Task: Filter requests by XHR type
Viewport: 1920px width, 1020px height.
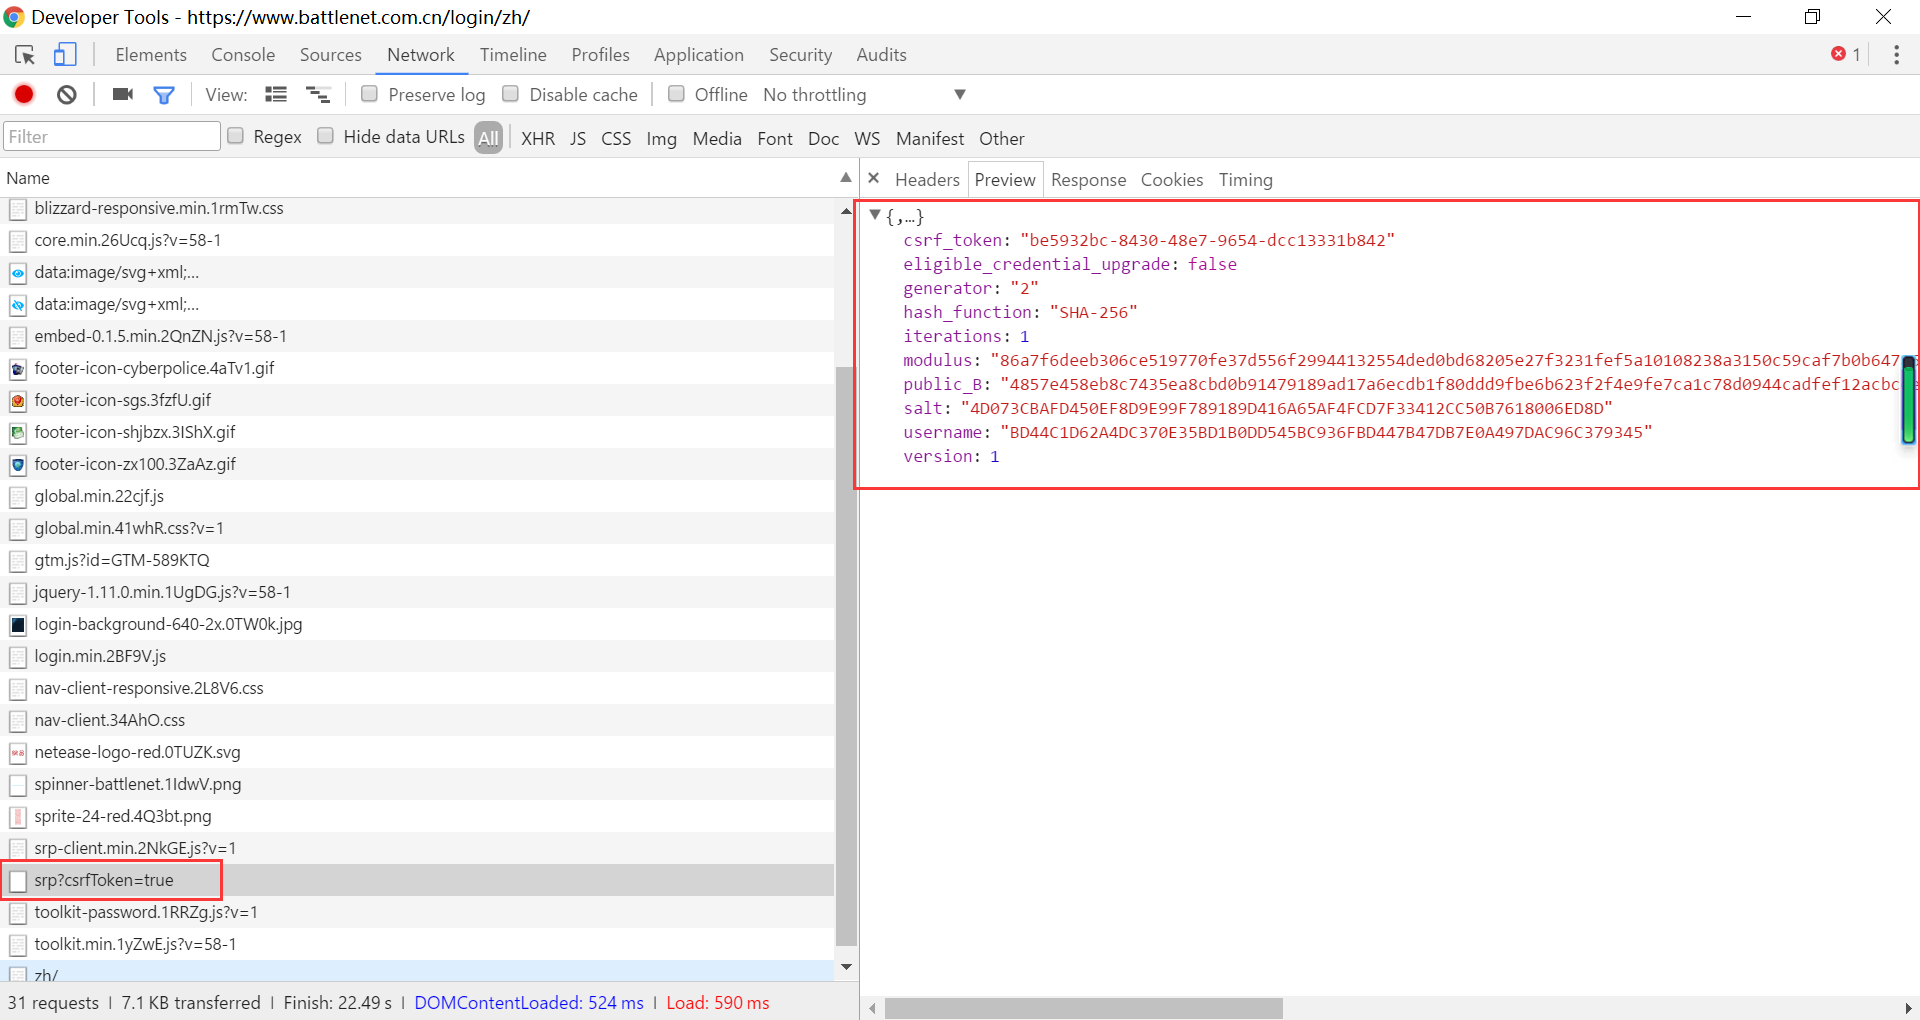Action: point(538,139)
